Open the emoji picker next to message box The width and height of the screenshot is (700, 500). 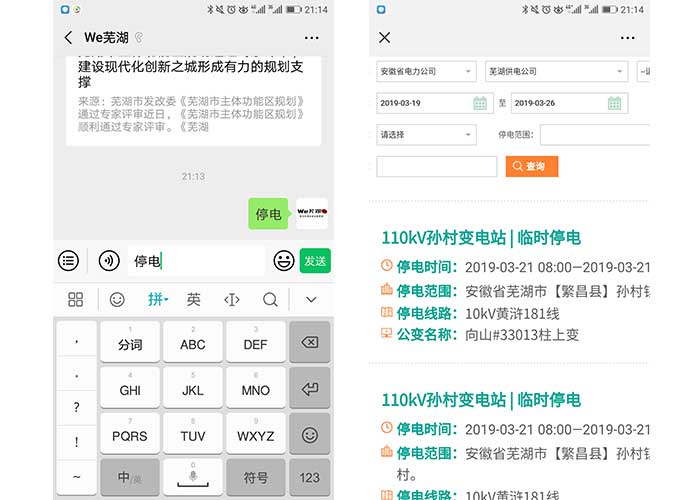tap(283, 261)
